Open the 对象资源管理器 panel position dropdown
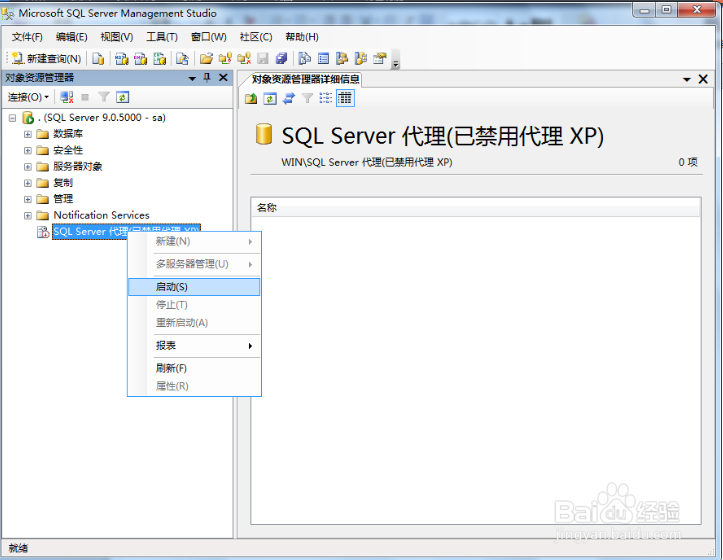 click(192, 78)
